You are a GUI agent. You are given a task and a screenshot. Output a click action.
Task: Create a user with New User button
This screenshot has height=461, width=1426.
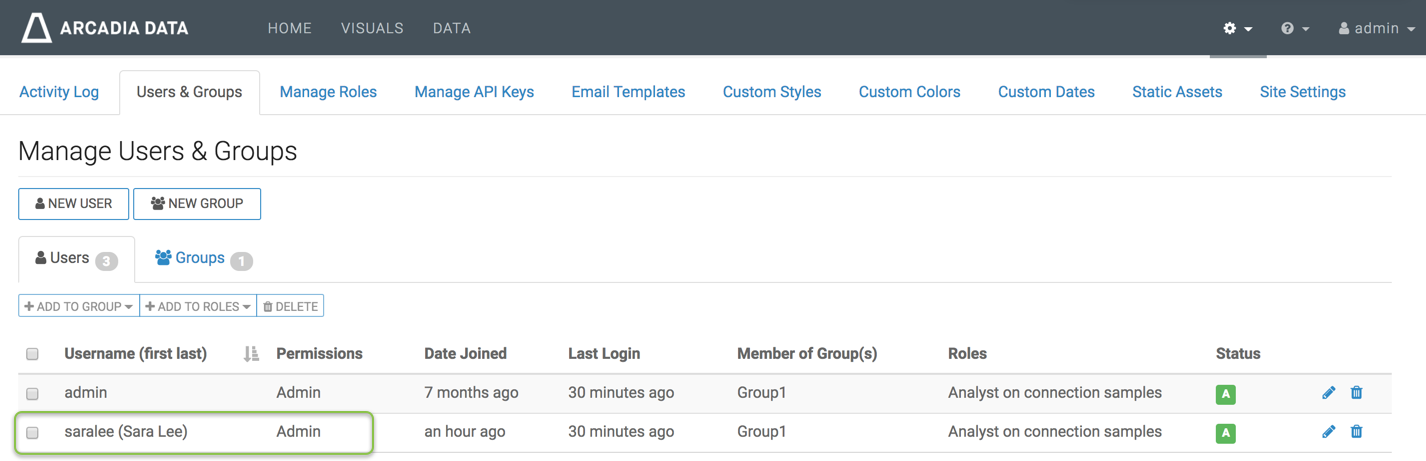73,204
